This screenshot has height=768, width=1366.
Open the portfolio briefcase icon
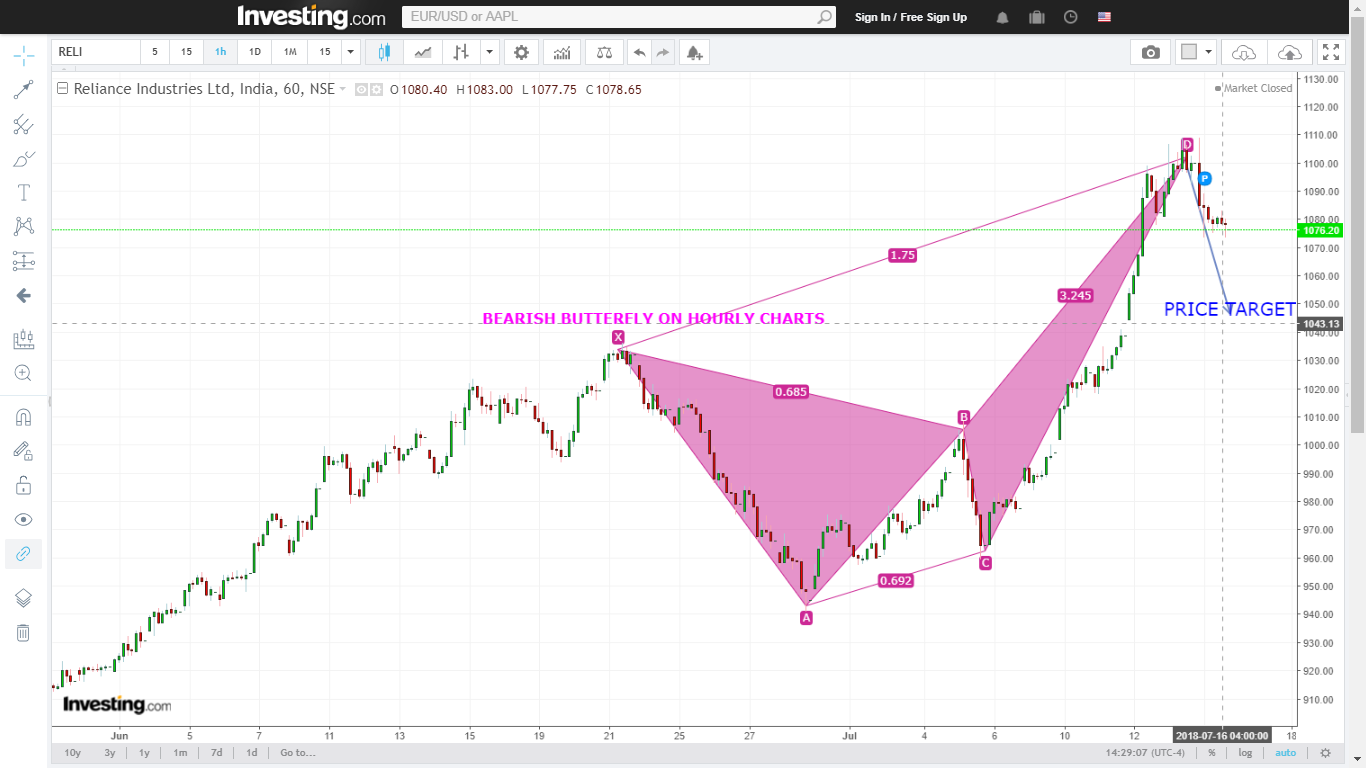1036,17
